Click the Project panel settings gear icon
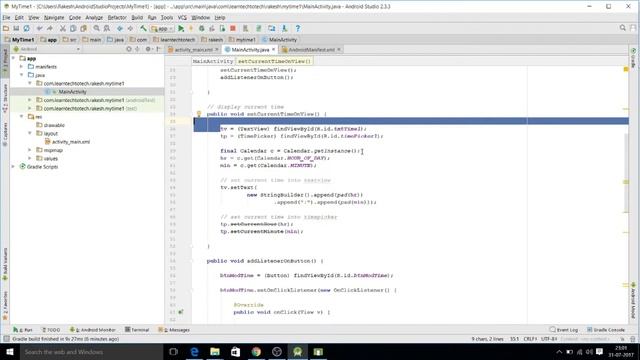The width and height of the screenshot is (640, 360). pos(148,49)
